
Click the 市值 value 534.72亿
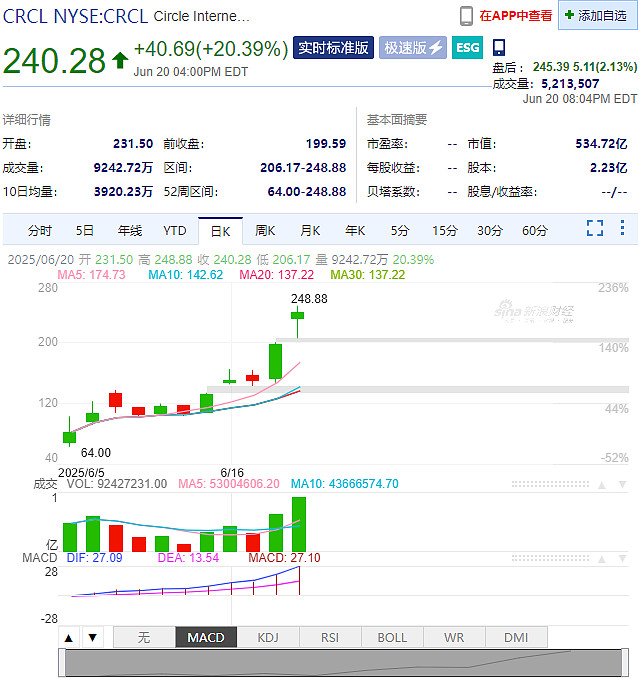pyautogui.click(x=601, y=144)
